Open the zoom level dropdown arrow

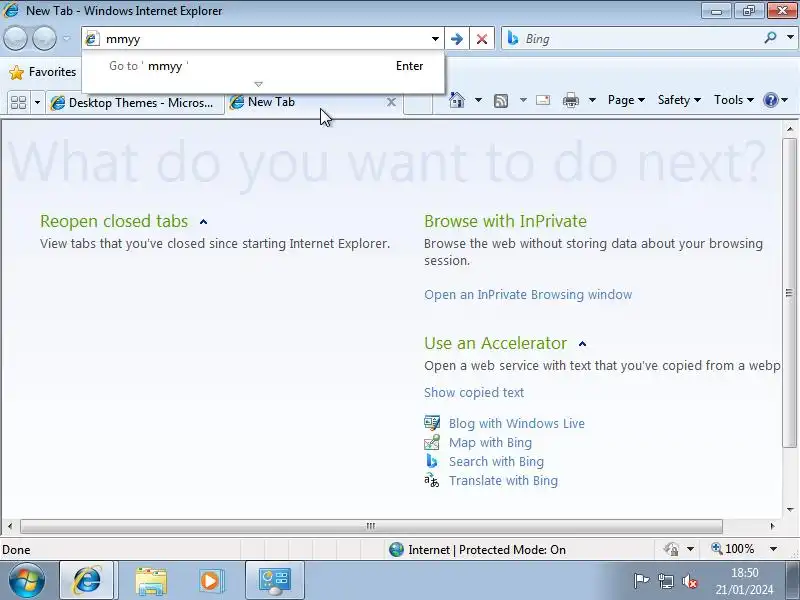(773, 549)
